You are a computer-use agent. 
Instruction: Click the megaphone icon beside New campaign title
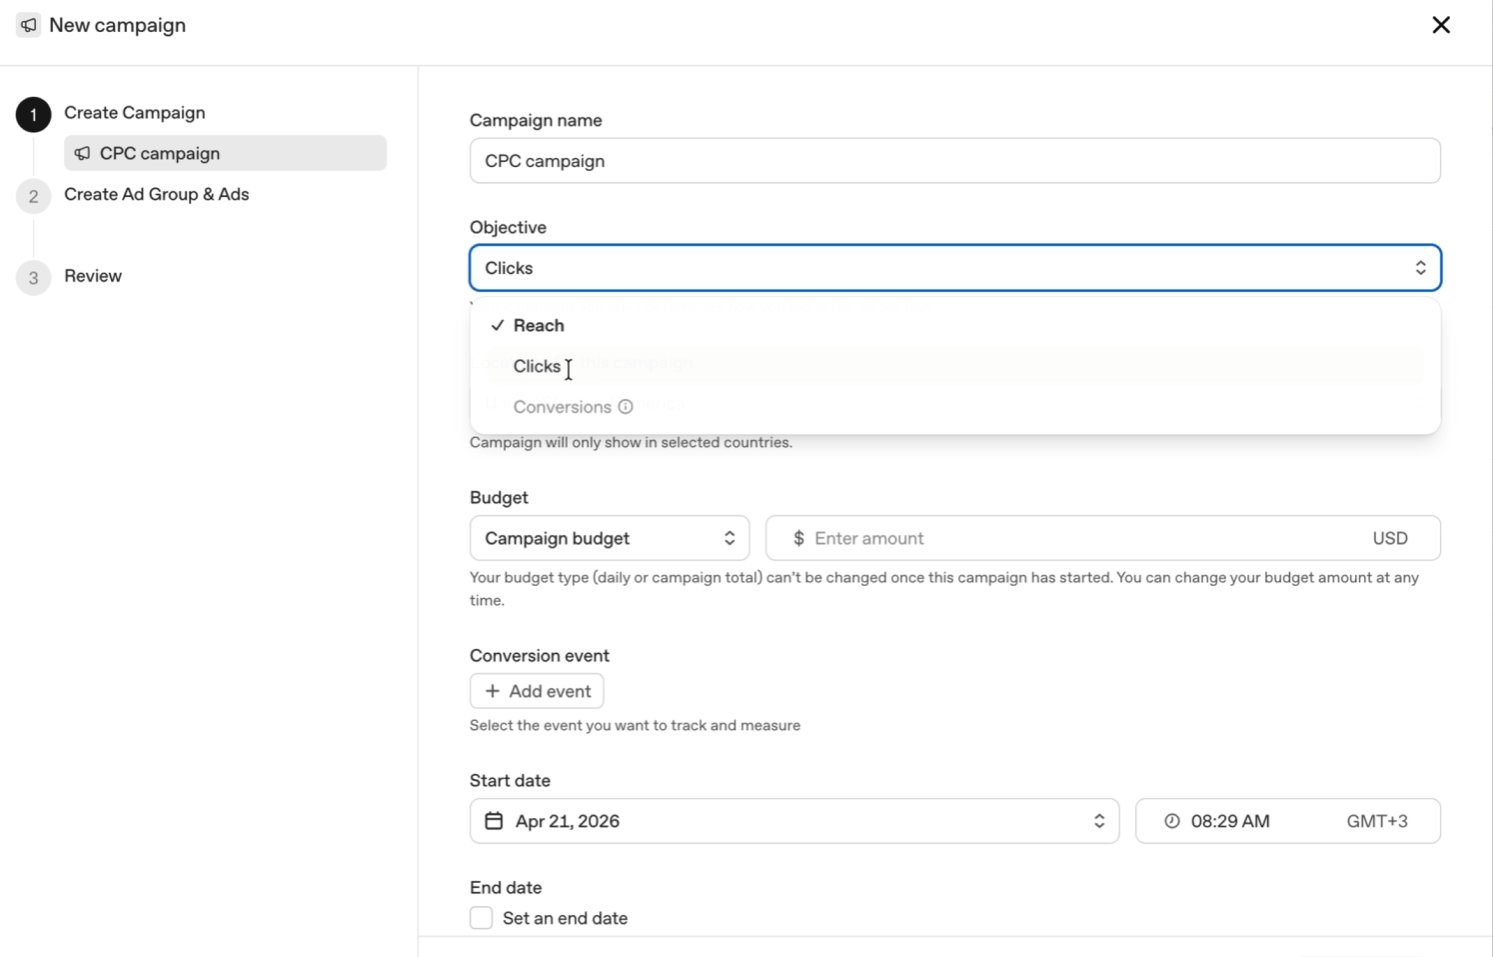tap(29, 24)
